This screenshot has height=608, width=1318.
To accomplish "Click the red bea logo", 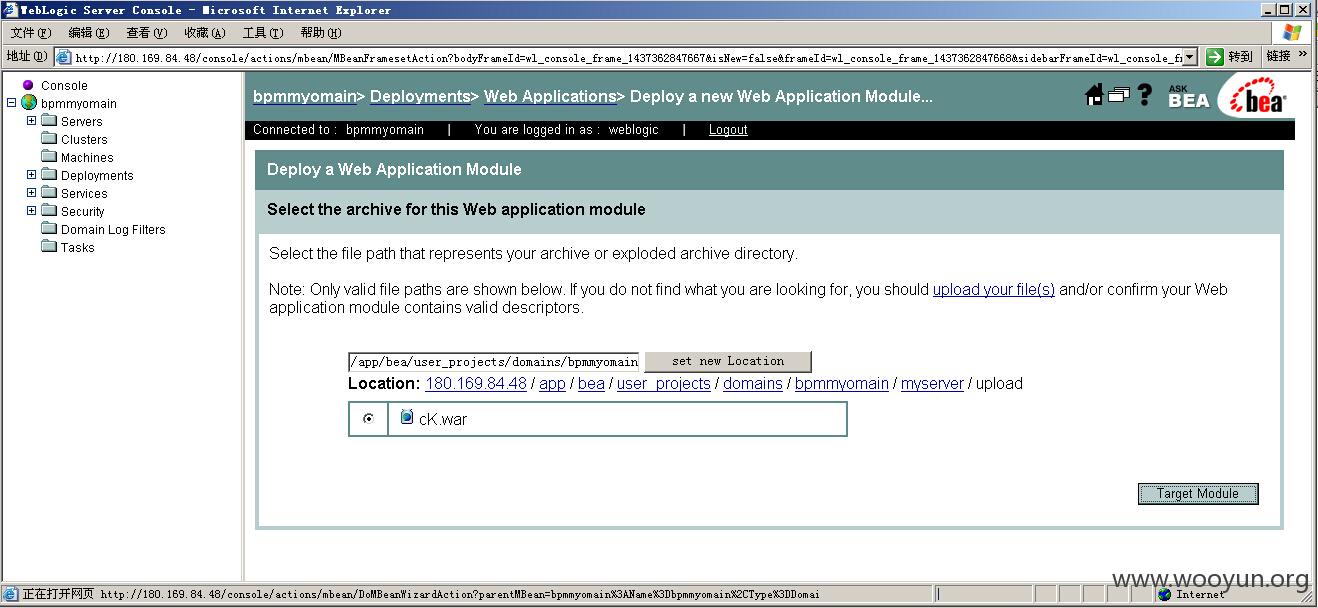I will 1259,97.
